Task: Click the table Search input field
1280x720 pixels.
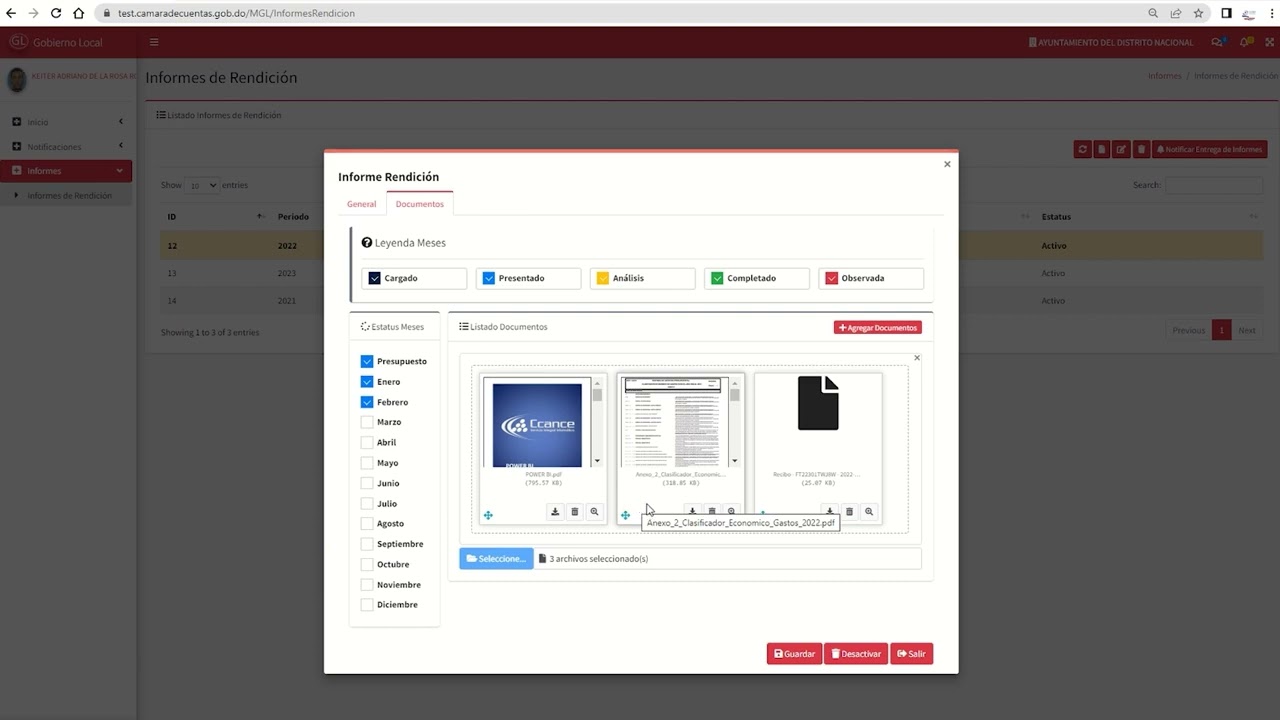Action: point(1214,185)
